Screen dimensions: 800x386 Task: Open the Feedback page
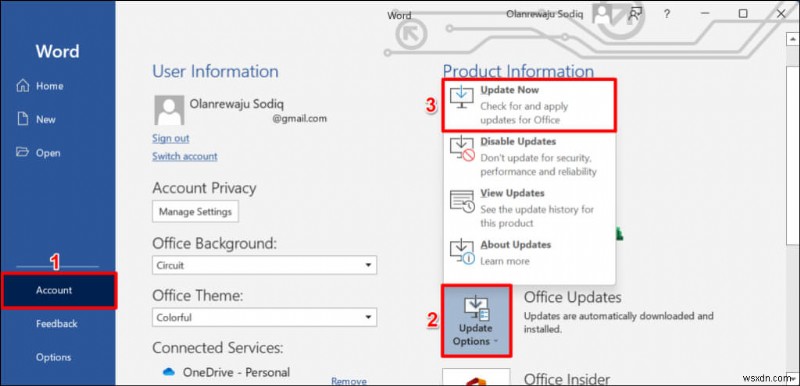(x=58, y=324)
